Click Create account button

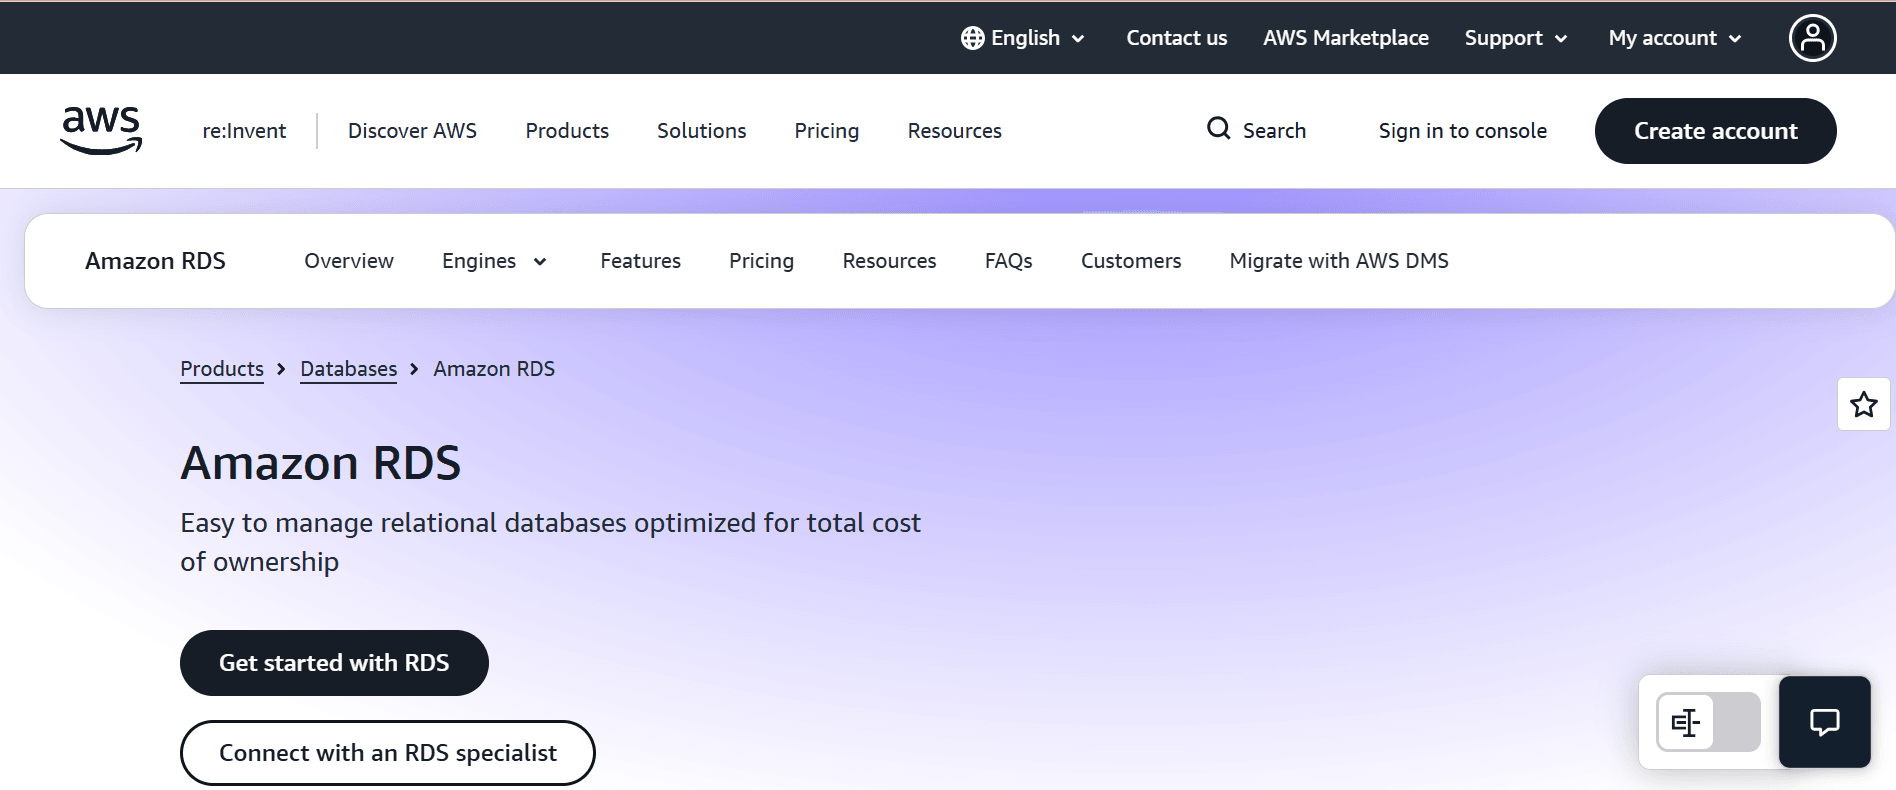point(1715,131)
